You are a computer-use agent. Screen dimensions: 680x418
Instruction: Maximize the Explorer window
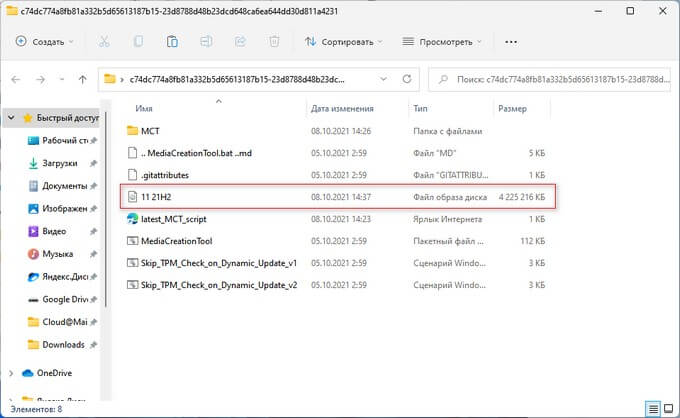click(630, 11)
